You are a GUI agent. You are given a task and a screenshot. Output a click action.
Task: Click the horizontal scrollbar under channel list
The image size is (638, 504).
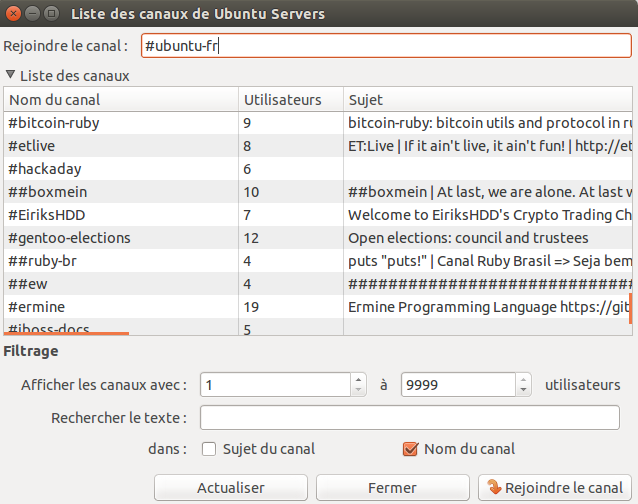[66, 334]
